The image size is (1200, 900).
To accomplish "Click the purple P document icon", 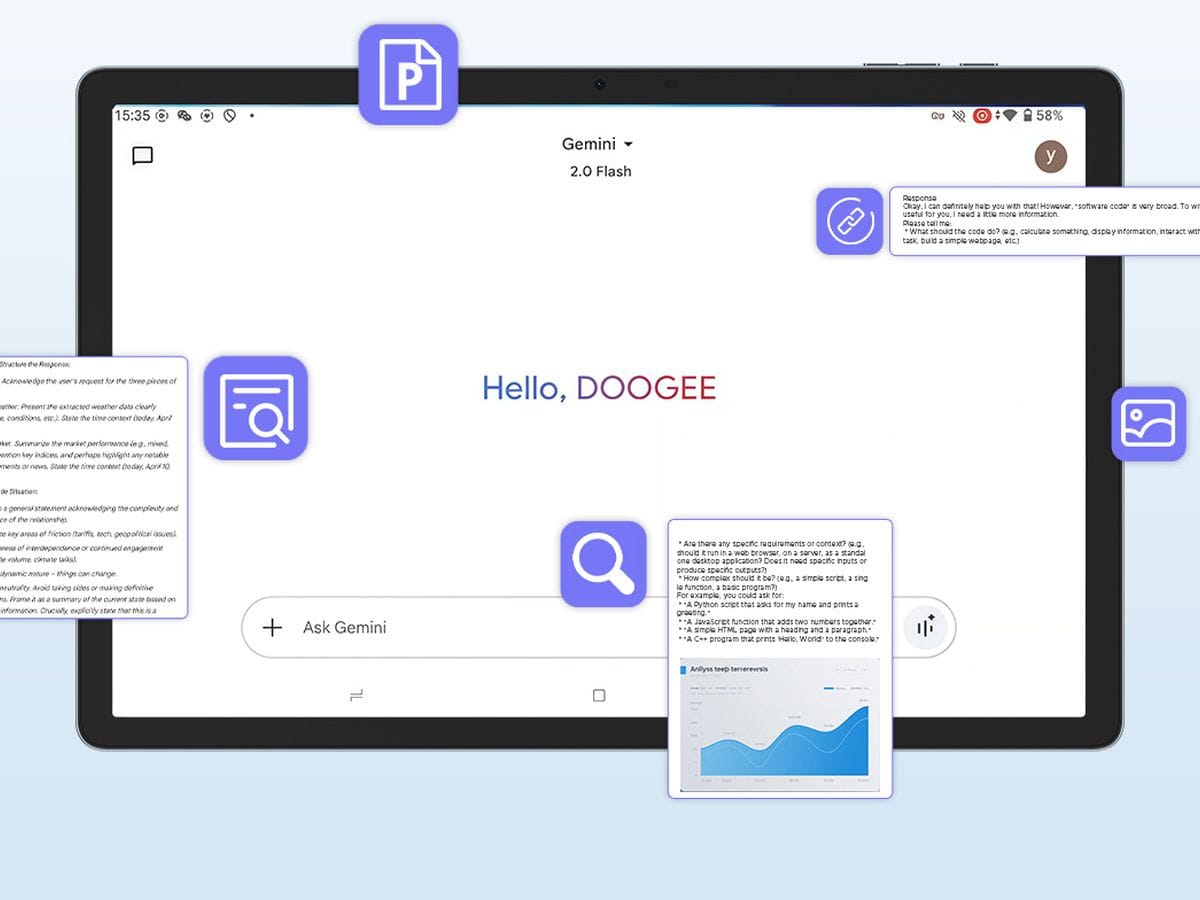I will tap(408, 75).
